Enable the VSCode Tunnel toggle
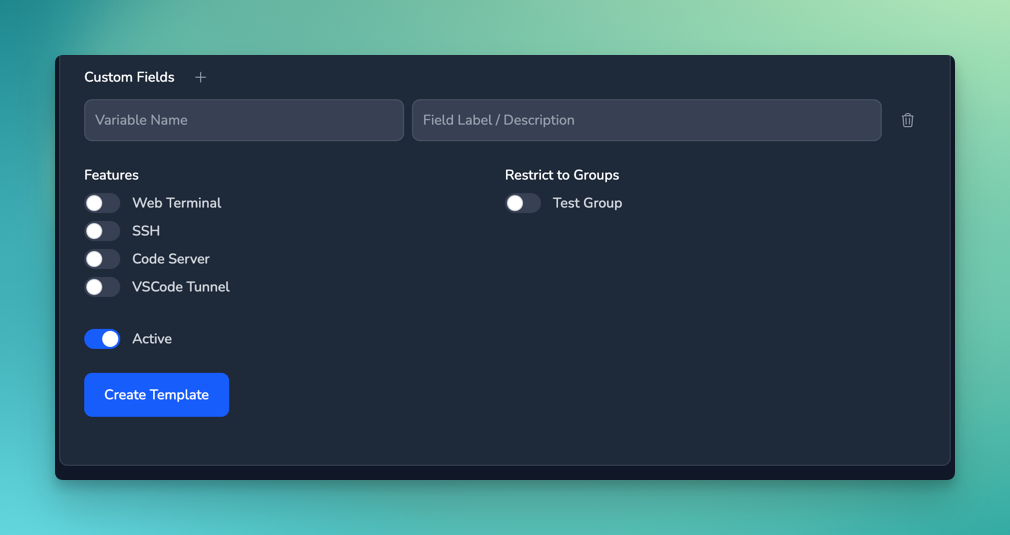This screenshot has width=1010, height=535. pyautogui.click(x=102, y=287)
